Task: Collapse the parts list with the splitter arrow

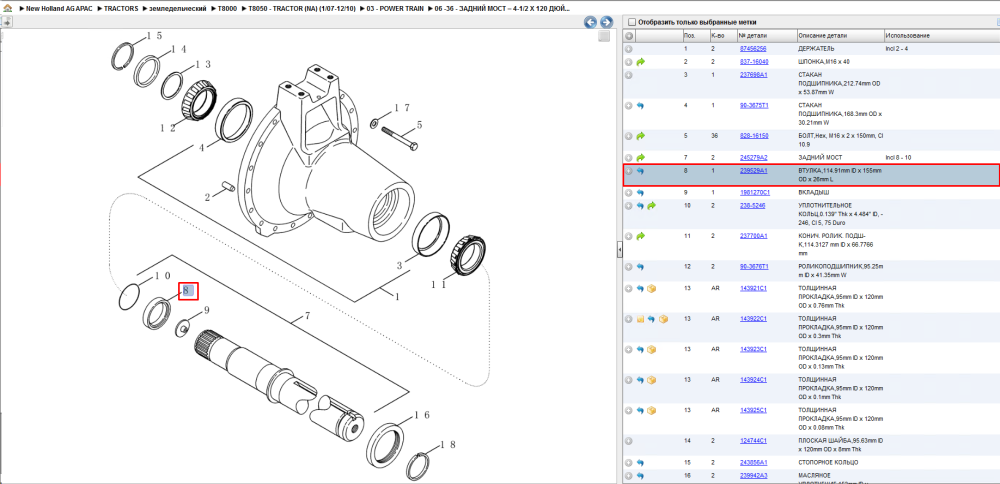Action: [619, 251]
